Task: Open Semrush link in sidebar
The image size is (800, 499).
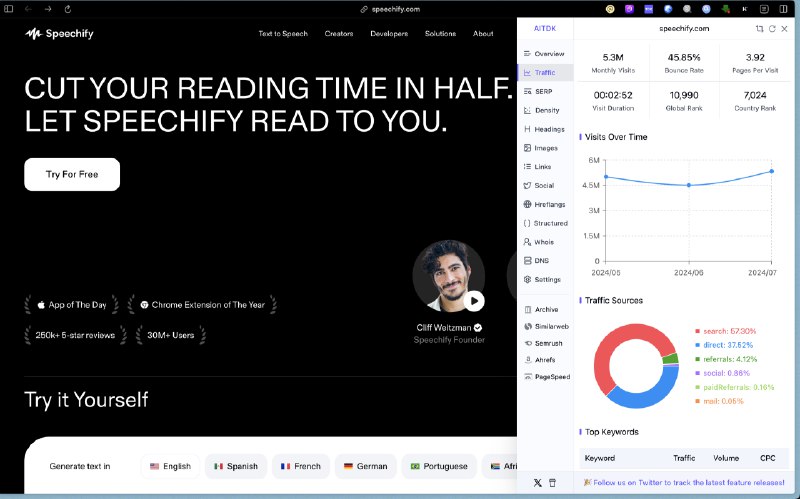Action: tap(543, 343)
